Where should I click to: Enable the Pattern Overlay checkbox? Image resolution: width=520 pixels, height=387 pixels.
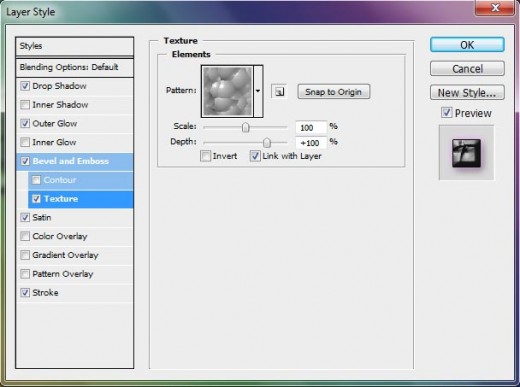pos(25,274)
